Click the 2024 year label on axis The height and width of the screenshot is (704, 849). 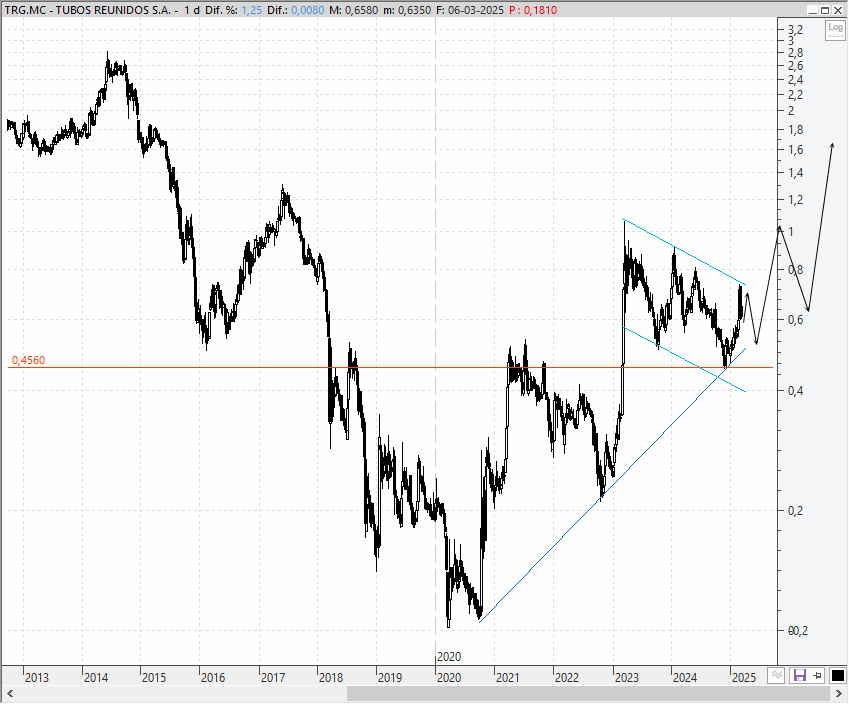point(684,677)
